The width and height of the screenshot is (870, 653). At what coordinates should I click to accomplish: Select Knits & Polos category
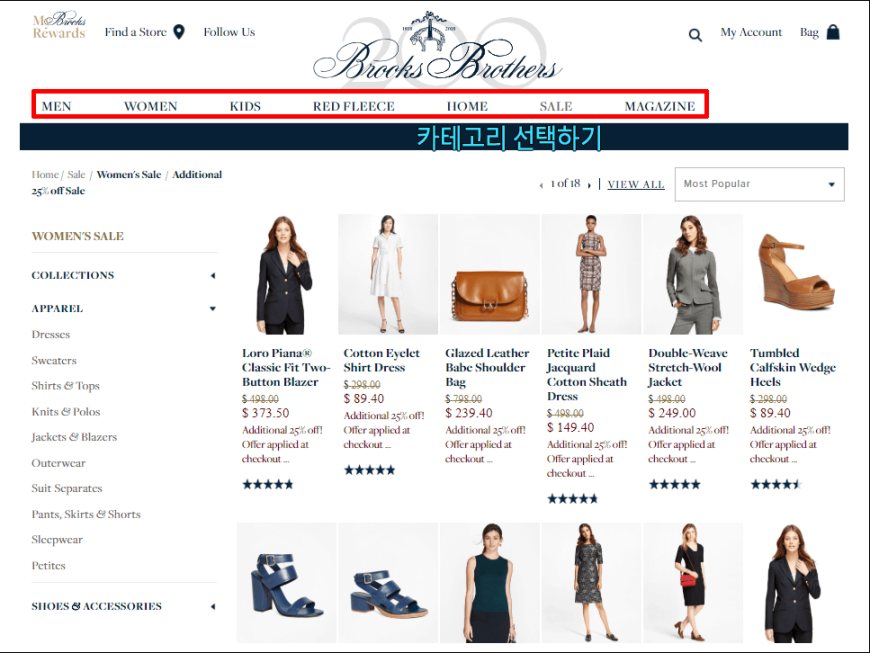point(66,412)
